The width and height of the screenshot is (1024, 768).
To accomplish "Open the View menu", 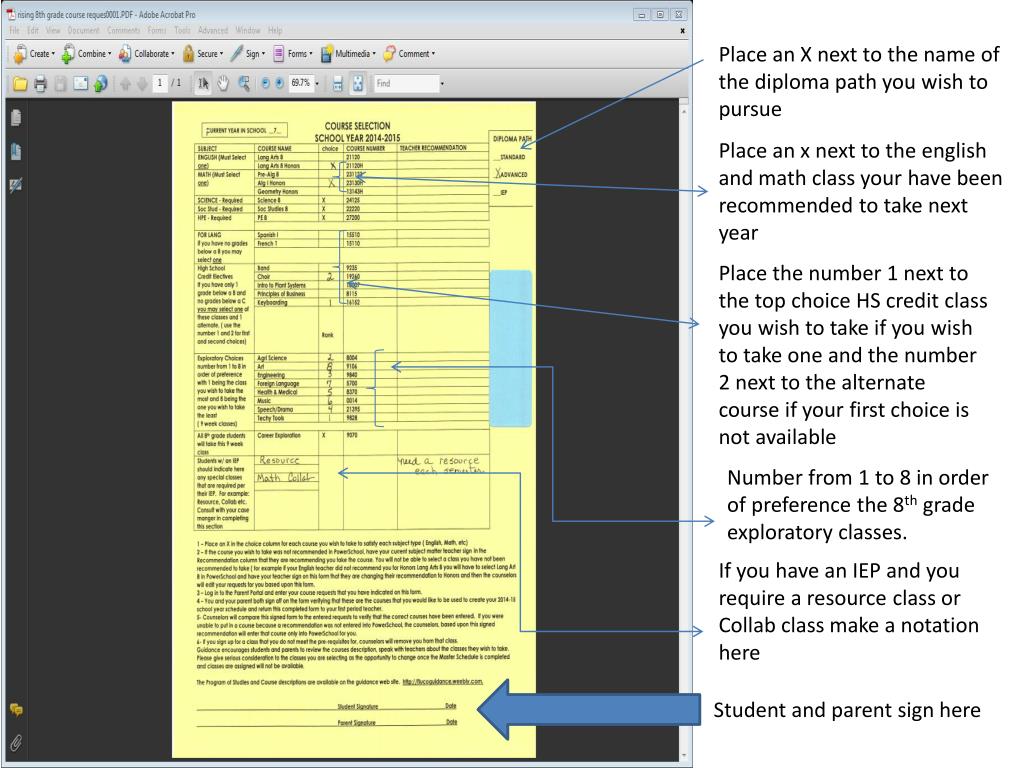I will tap(53, 31).
